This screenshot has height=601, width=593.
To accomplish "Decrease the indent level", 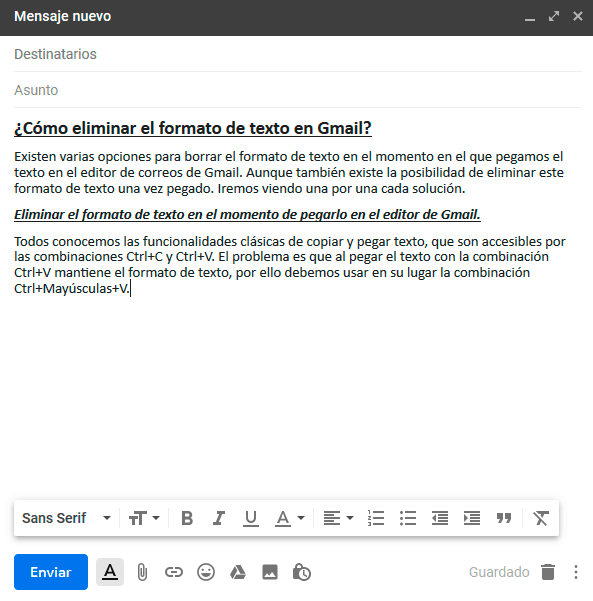I will click(x=440, y=518).
